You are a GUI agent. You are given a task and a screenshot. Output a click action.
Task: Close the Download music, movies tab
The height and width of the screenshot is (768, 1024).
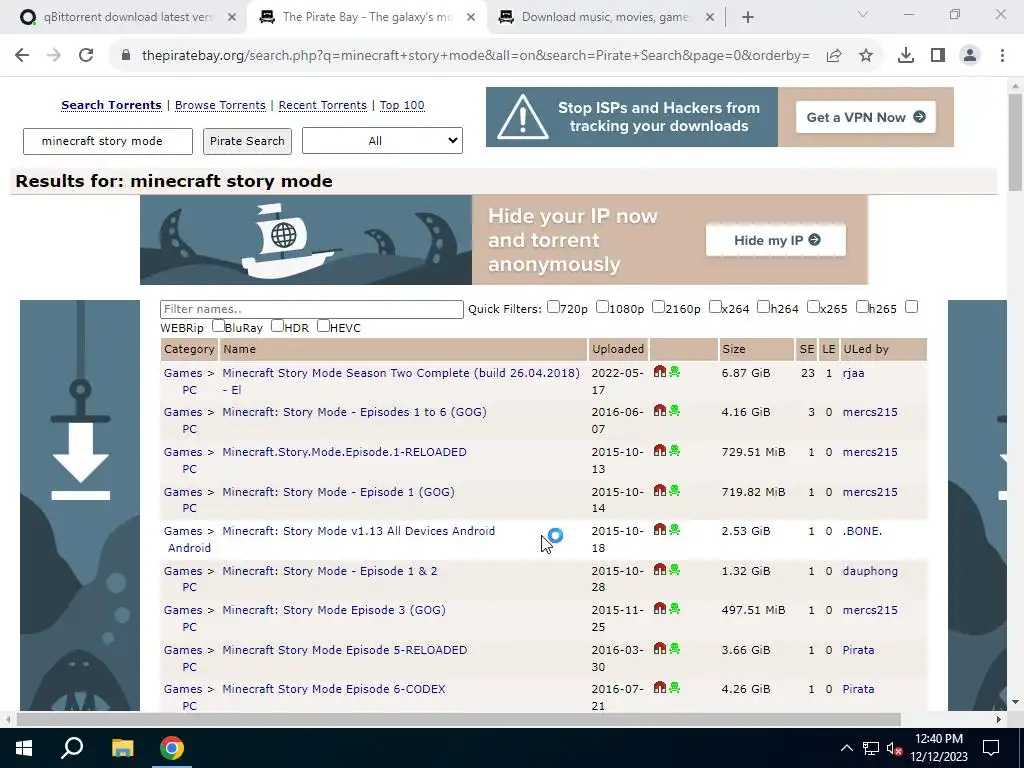[x=711, y=18]
